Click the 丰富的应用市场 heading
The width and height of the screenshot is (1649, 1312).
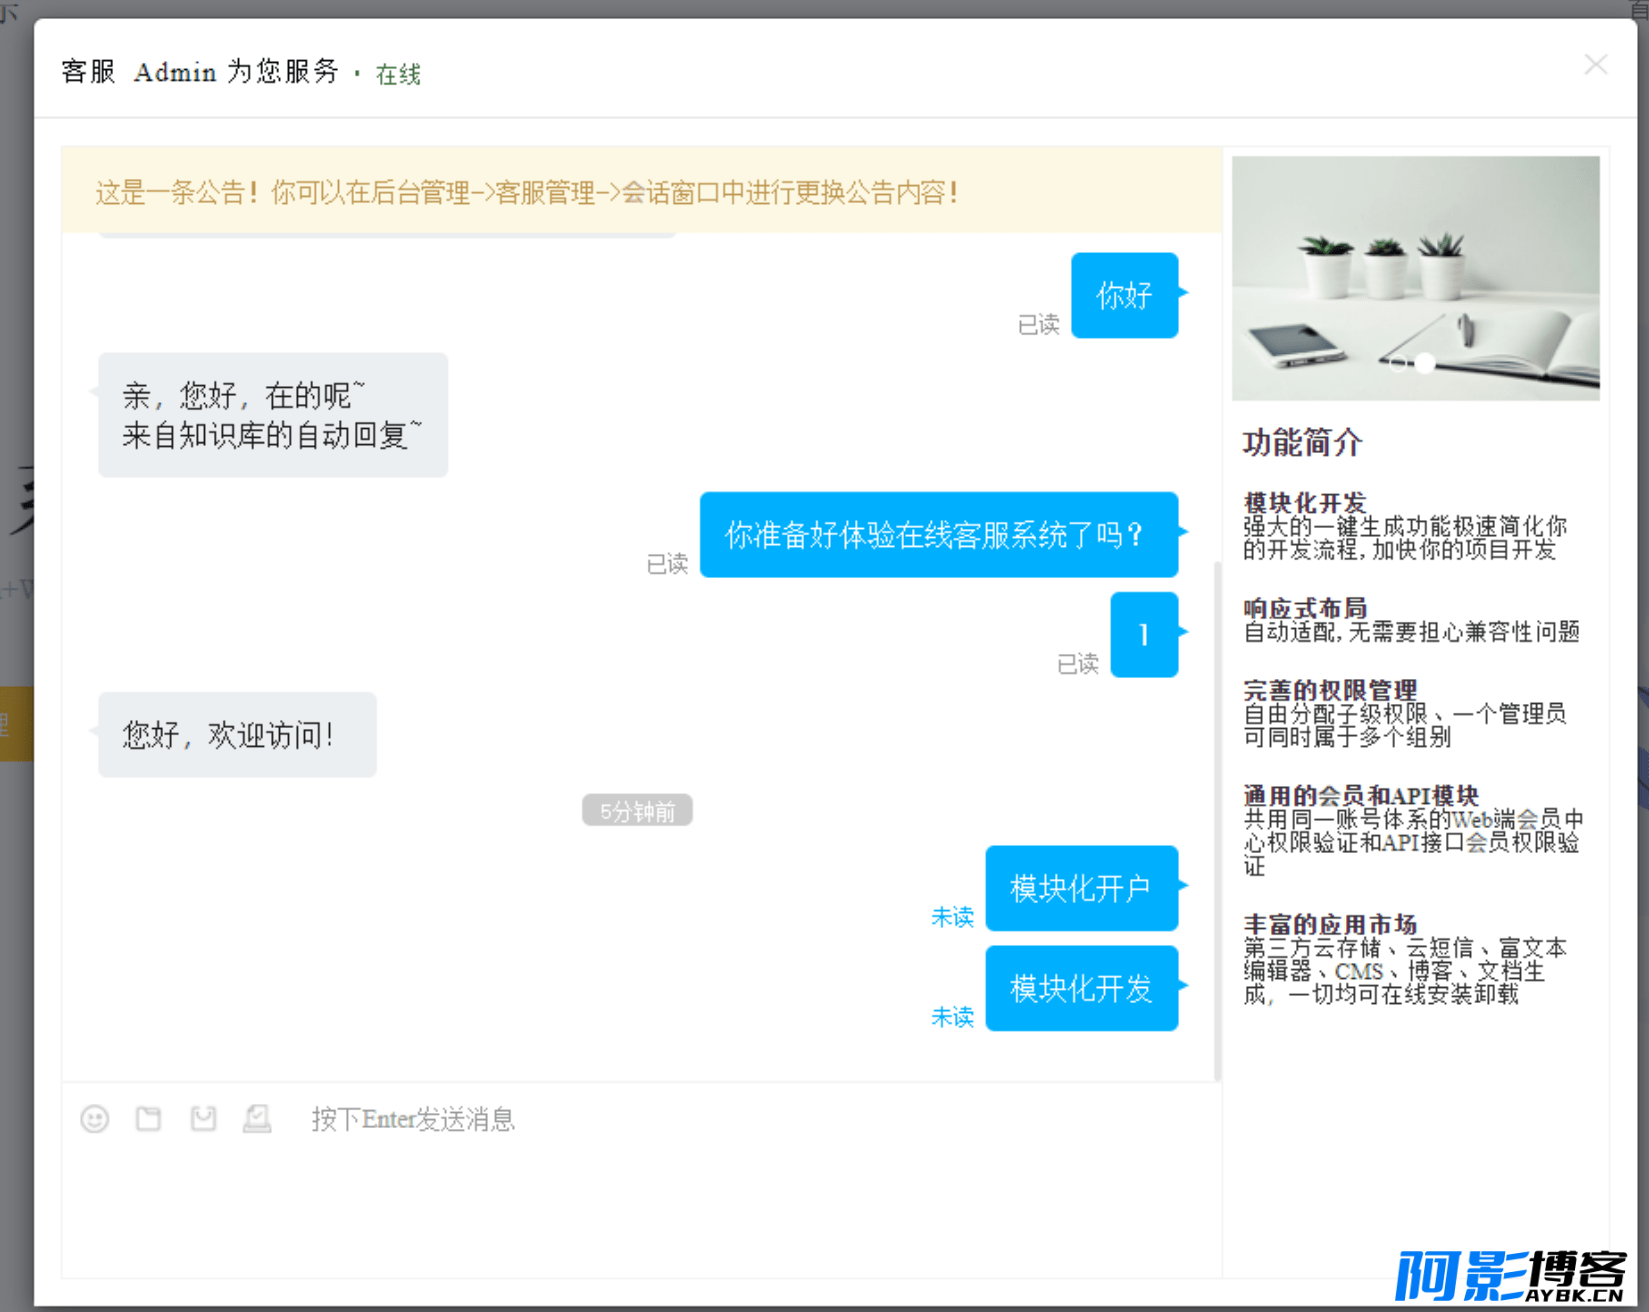coord(1330,924)
